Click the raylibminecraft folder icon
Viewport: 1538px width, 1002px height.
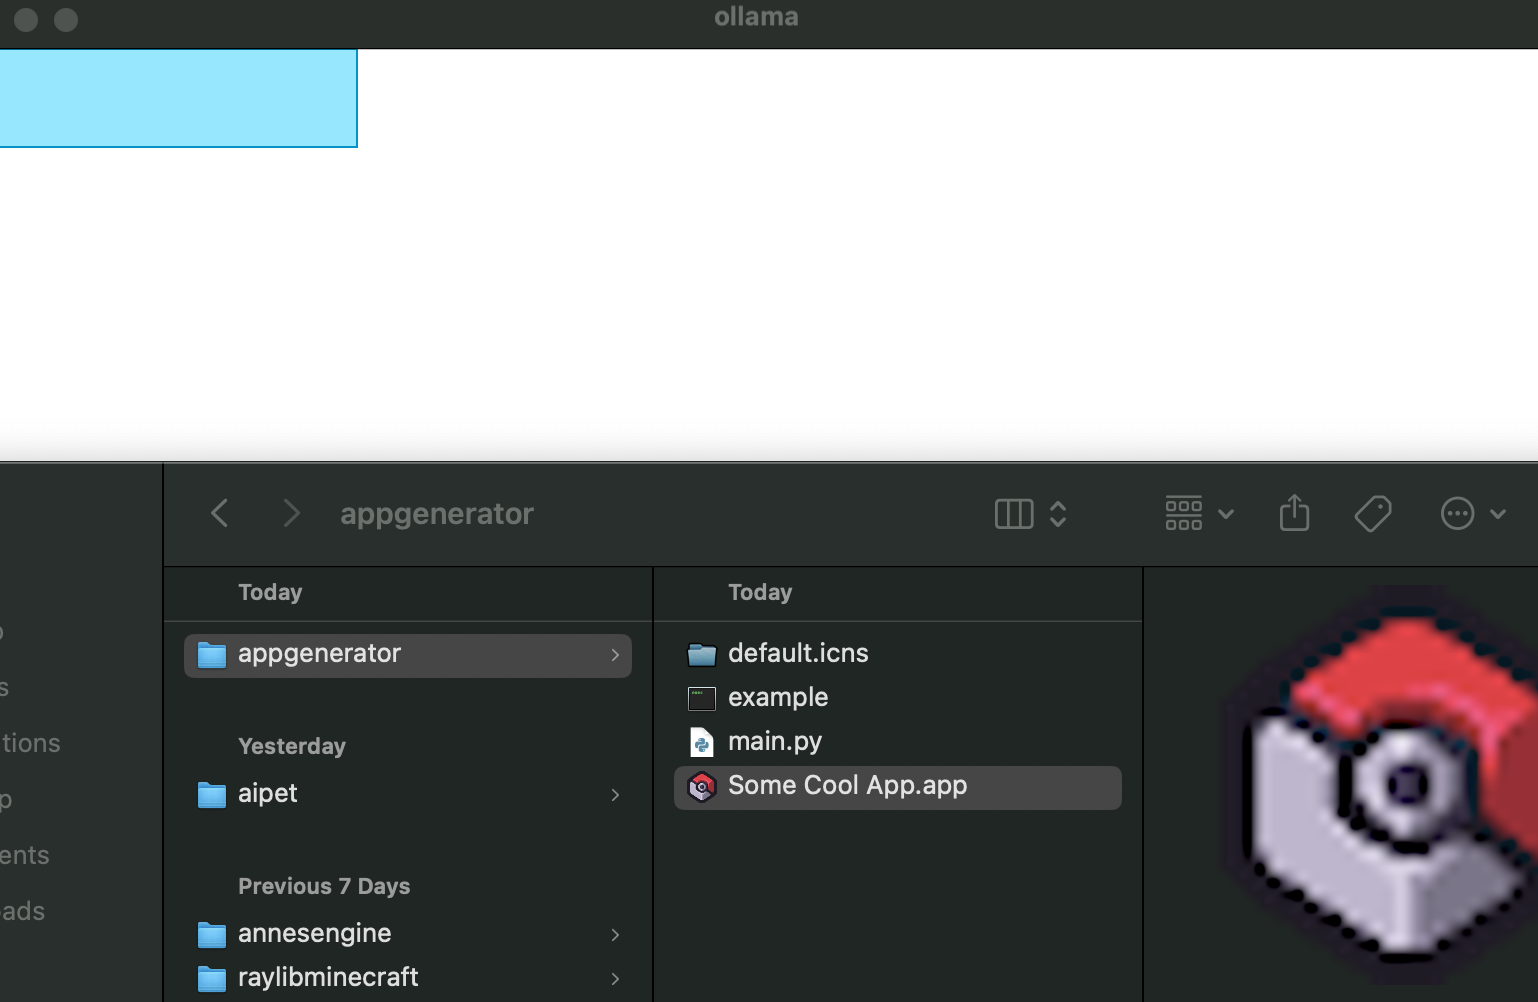(212, 979)
